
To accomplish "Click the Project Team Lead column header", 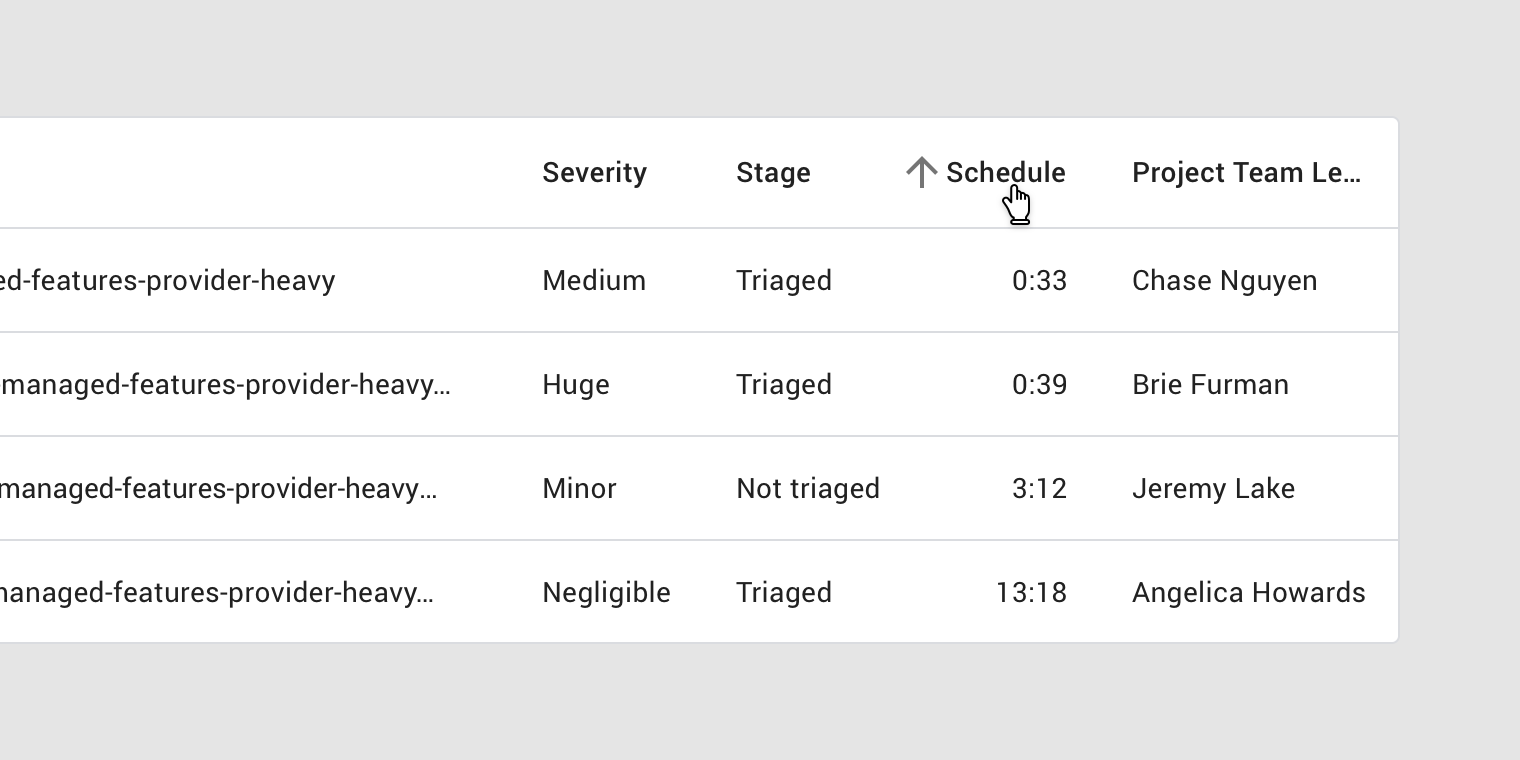I will 1246,173.
